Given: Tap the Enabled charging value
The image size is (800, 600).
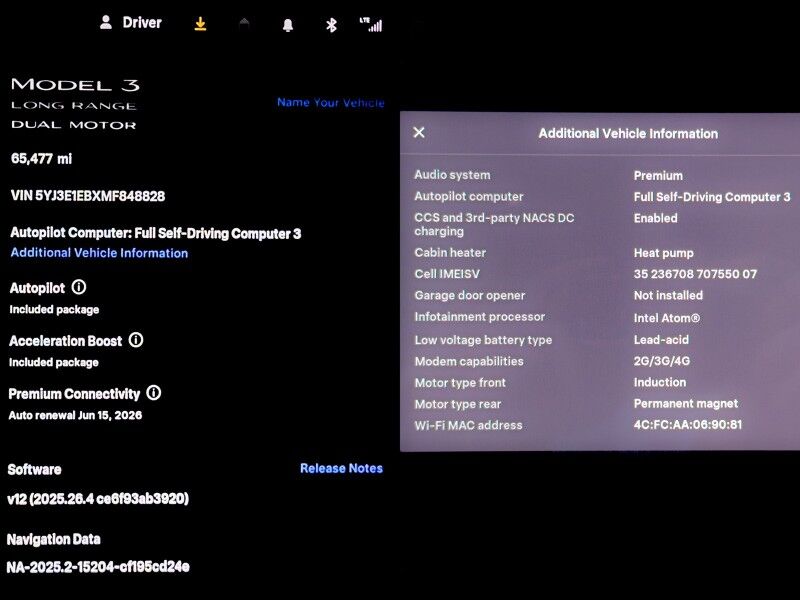Looking at the screenshot, I should [x=656, y=218].
